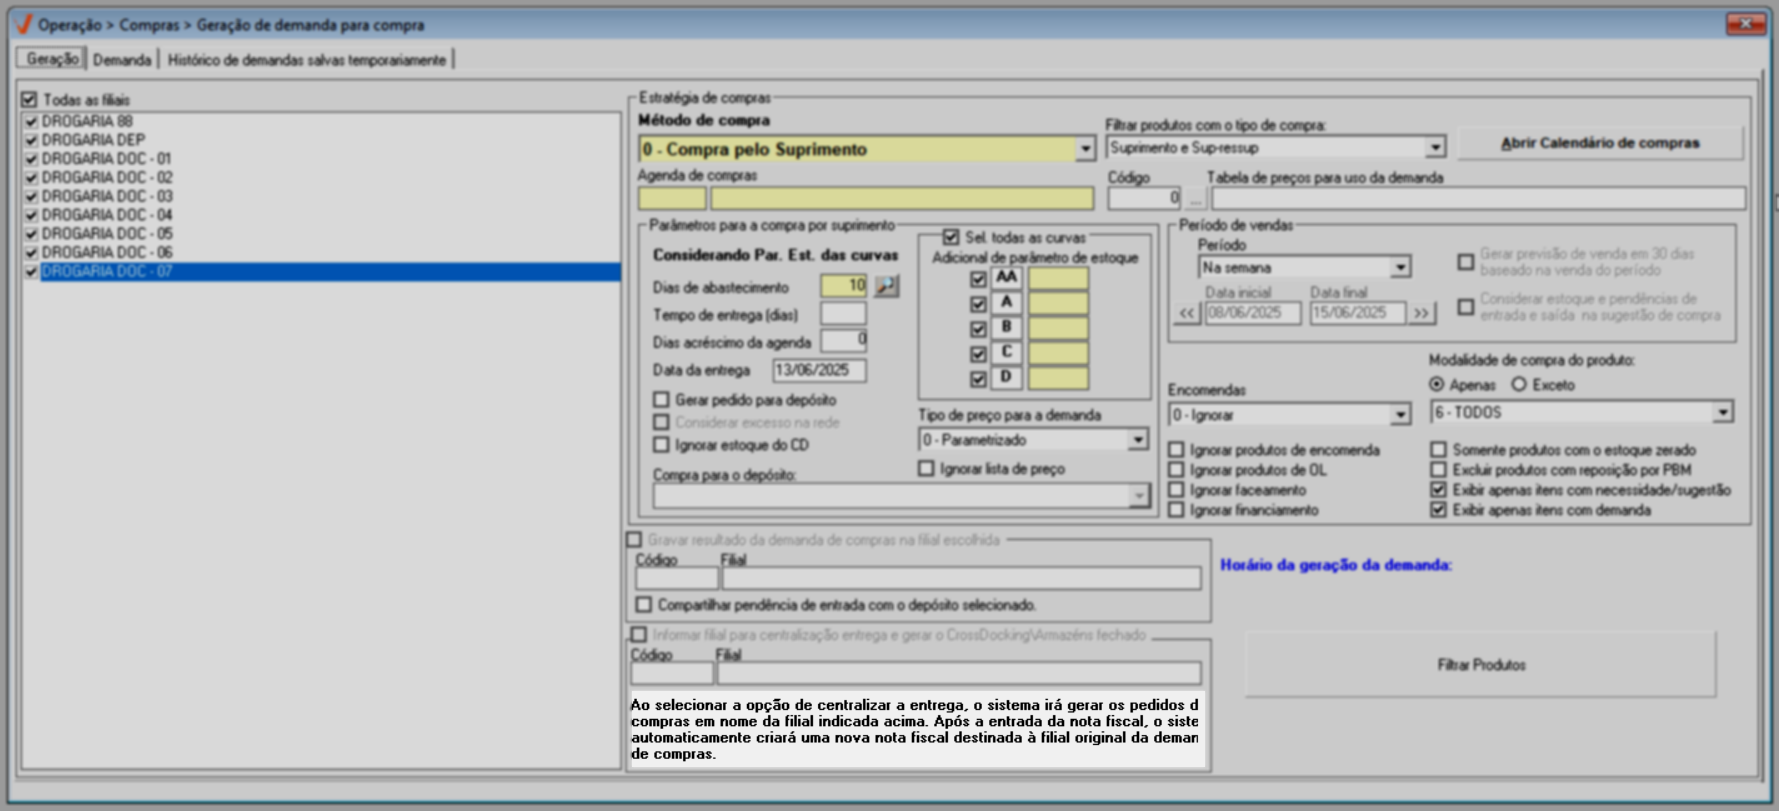The width and height of the screenshot is (1779, 811).
Task: Enable Ignorar estoque do CD
Action: [x=661, y=444]
